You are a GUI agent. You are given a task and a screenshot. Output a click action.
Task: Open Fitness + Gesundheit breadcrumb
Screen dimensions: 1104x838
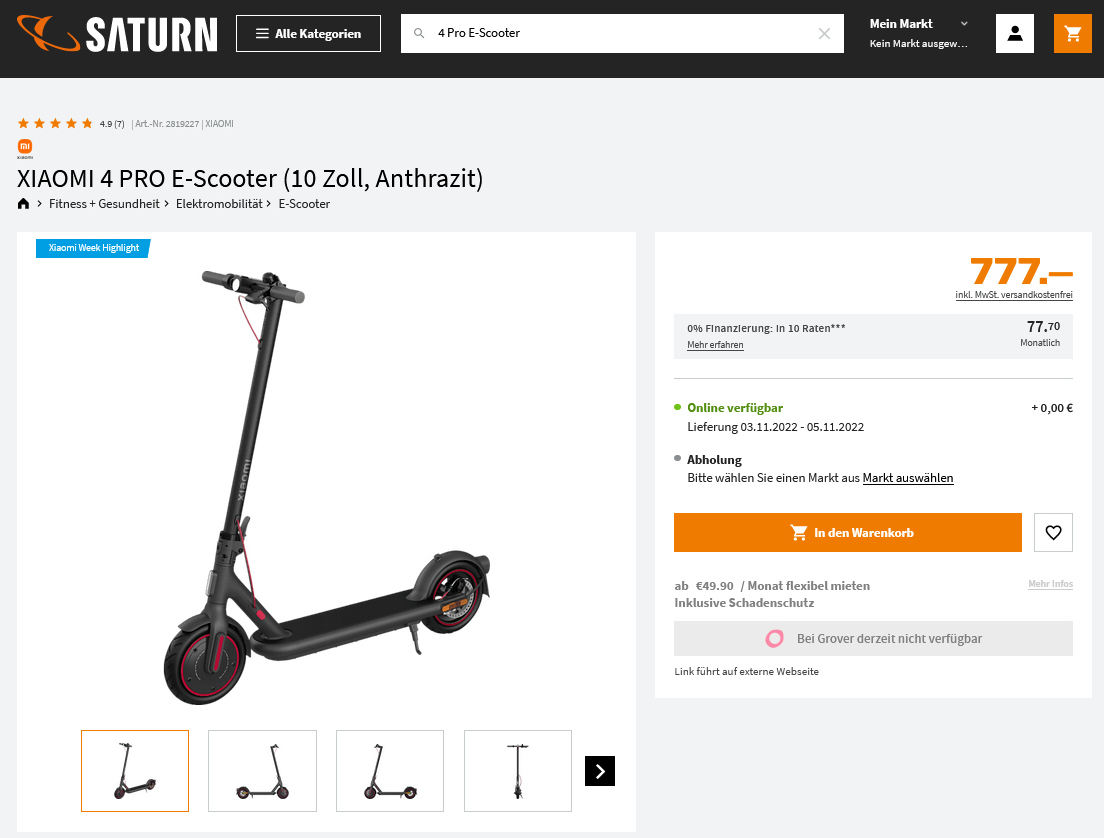click(x=104, y=204)
